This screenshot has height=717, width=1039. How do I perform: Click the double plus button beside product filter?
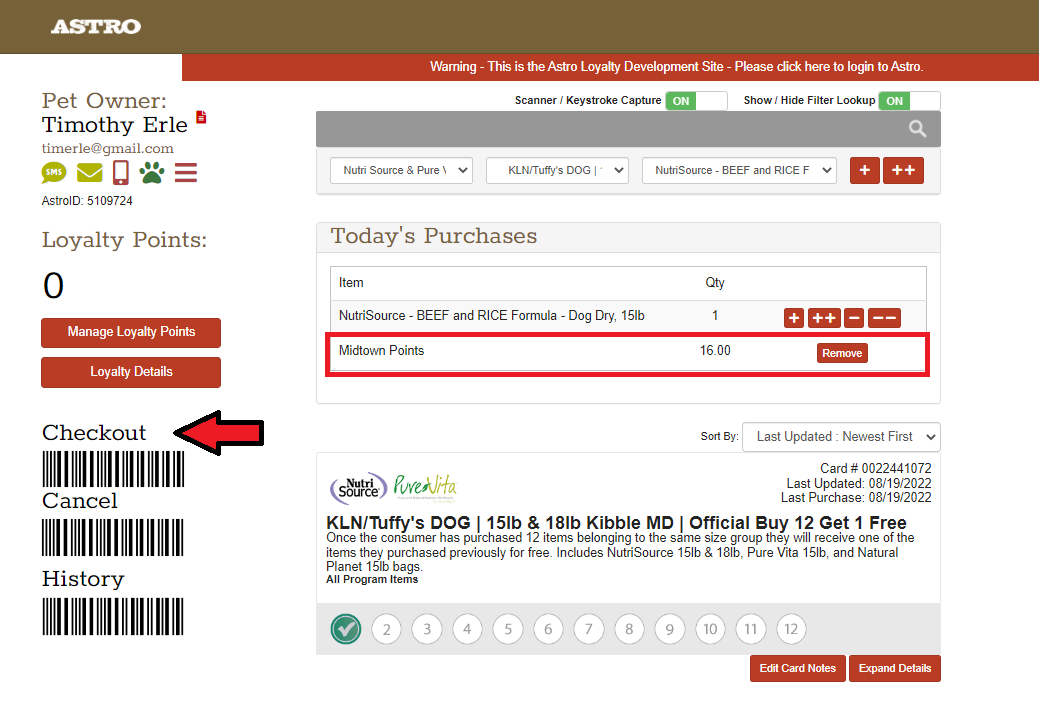[x=903, y=170]
